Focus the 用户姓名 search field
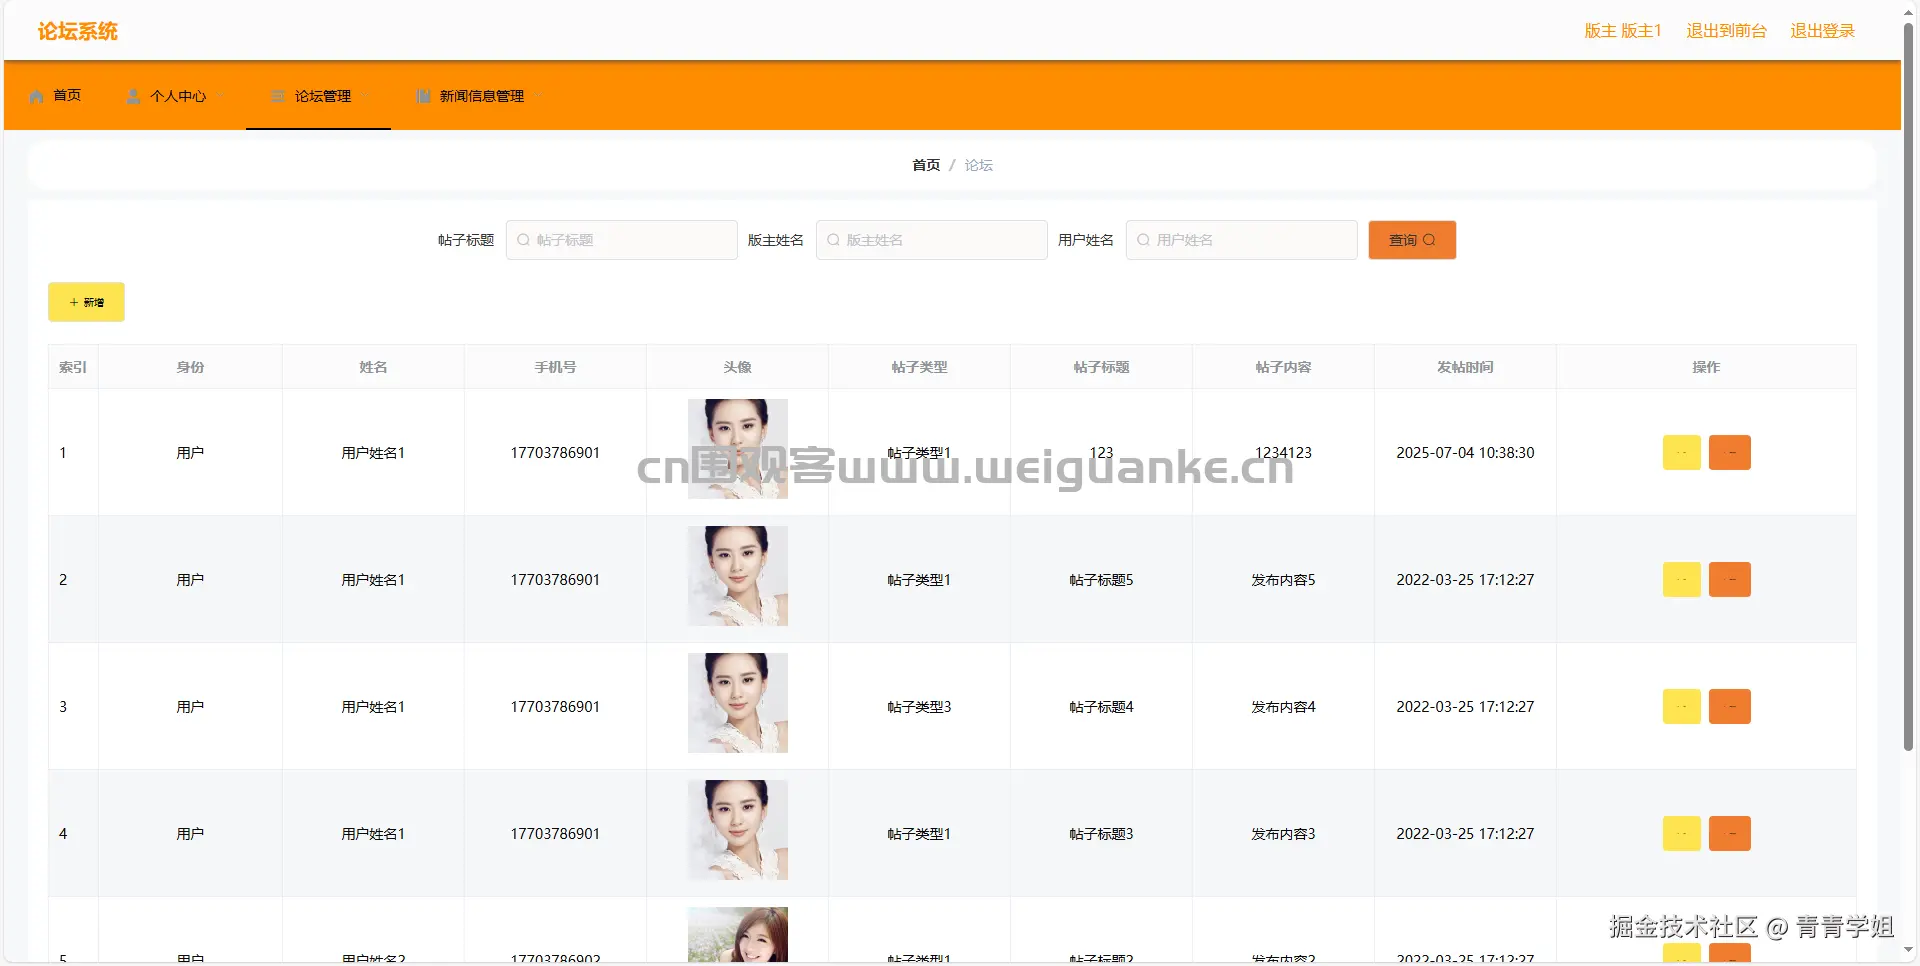This screenshot has height=966, width=1920. [x=1241, y=240]
